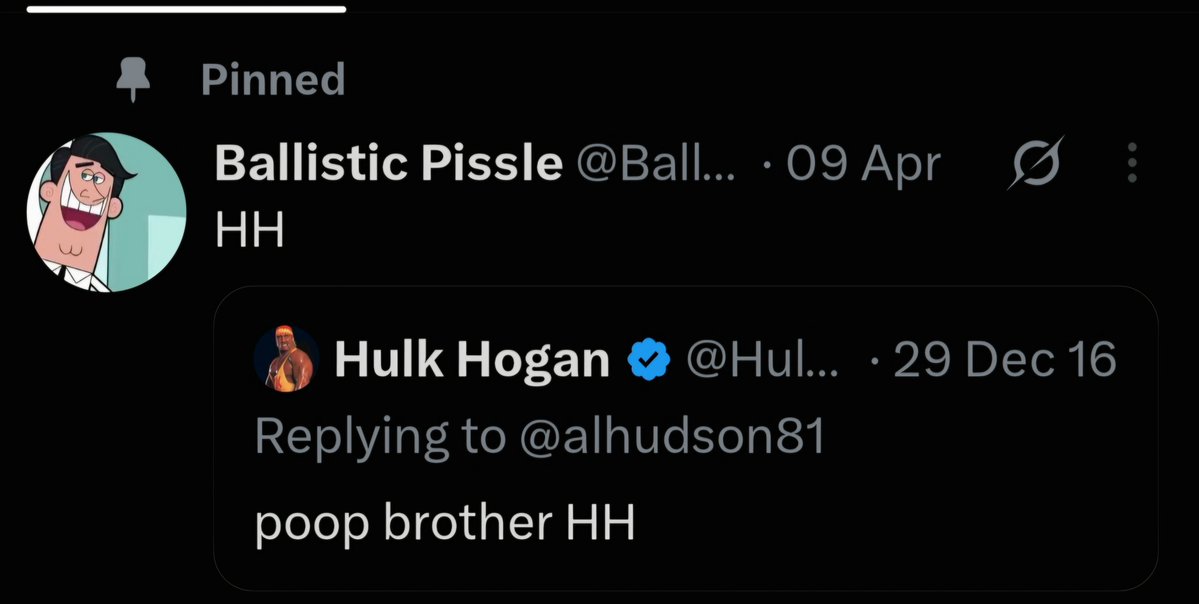Screen dimensions: 1199x604
Task: Click the truncated @Hul... handle
Action: tap(762, 359)
